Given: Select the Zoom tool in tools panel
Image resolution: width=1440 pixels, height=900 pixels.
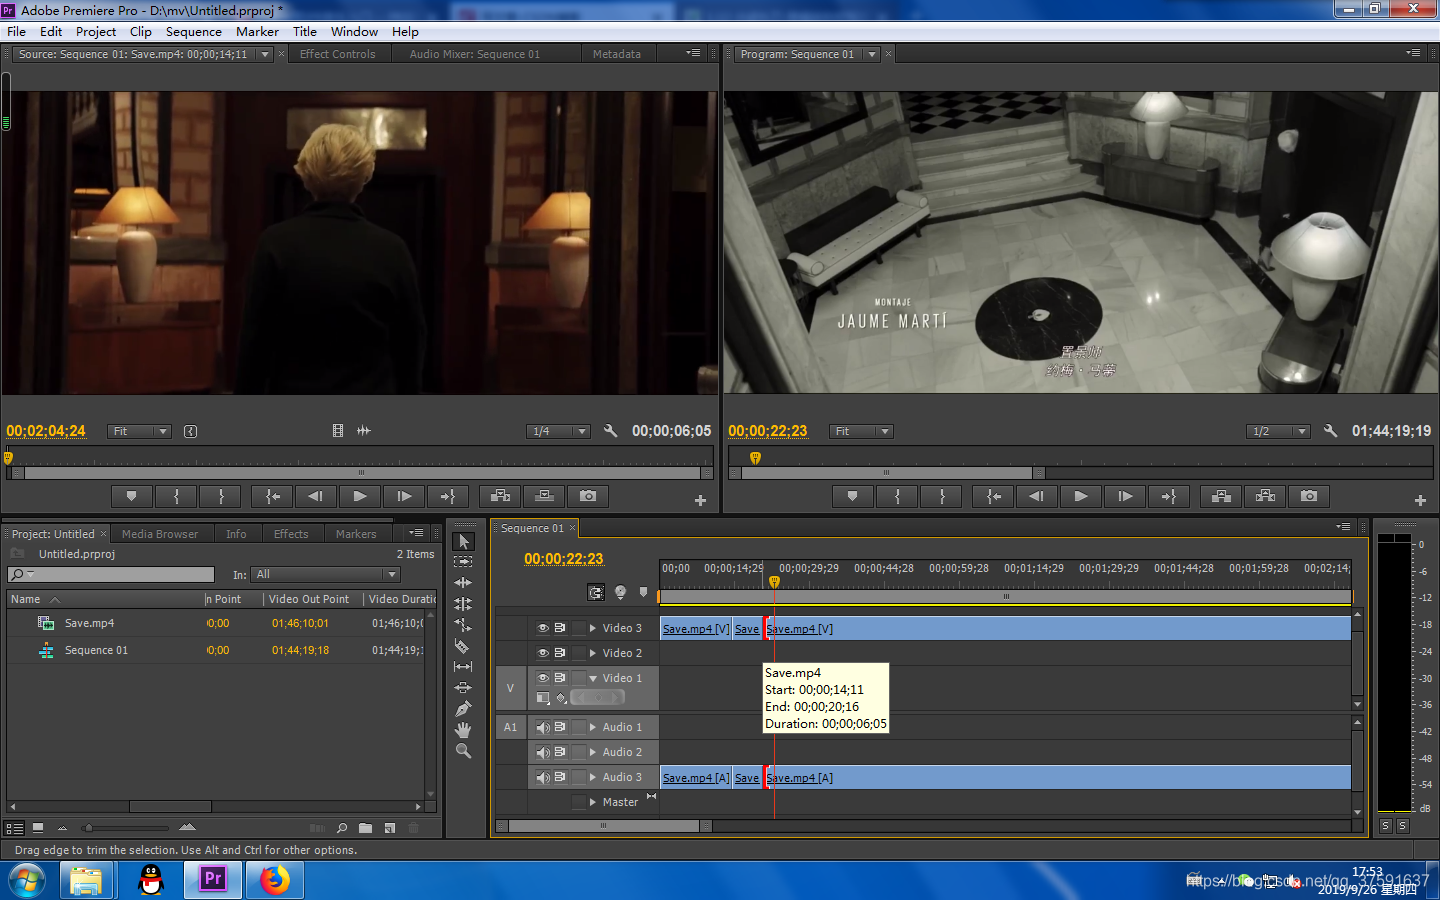Looking at the screenshot, I should [x=463, y=751].
